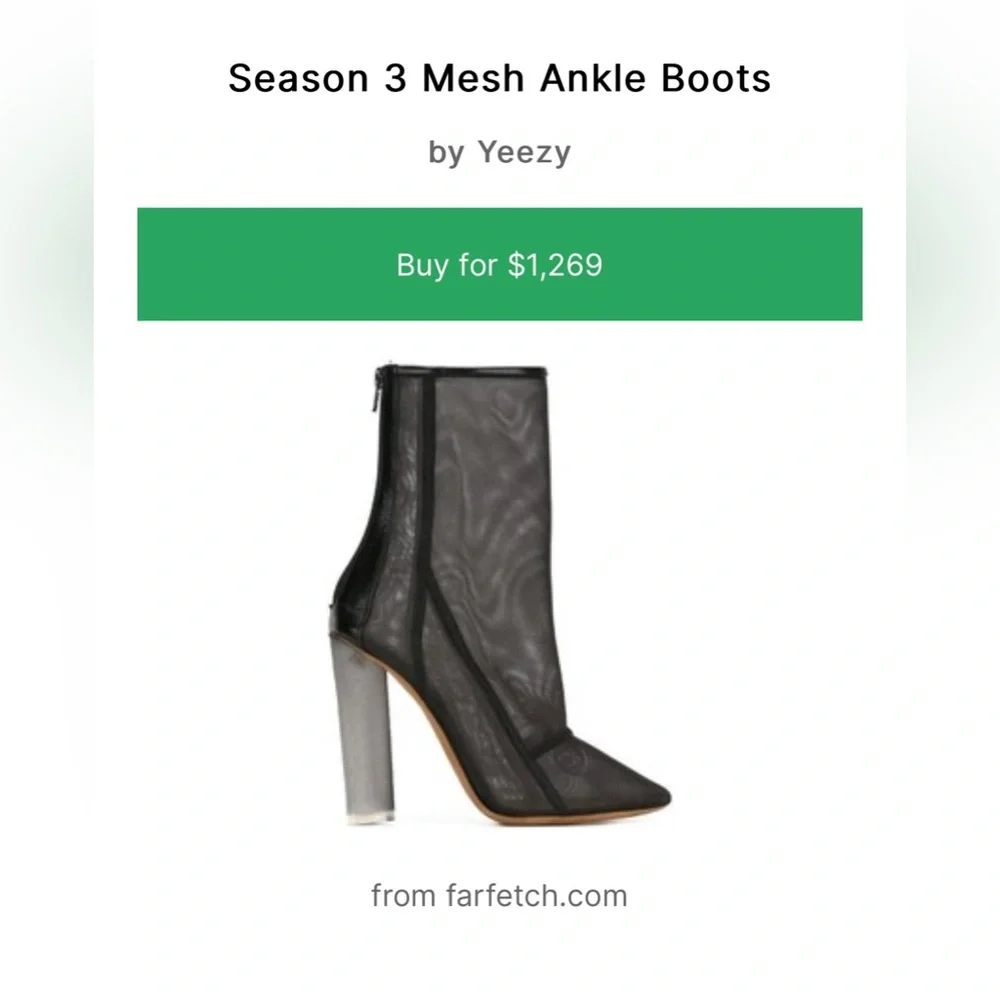Click the Season 3 Mesh Ankle Boots title

[x=499, y=78]
